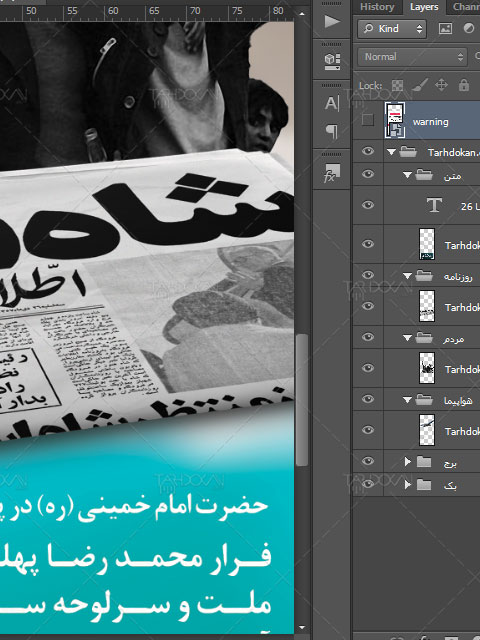Viewport: 480px width, 640px height.
Task: Hide the Tarhdok layer inside متن group
Action: [368, 244]
